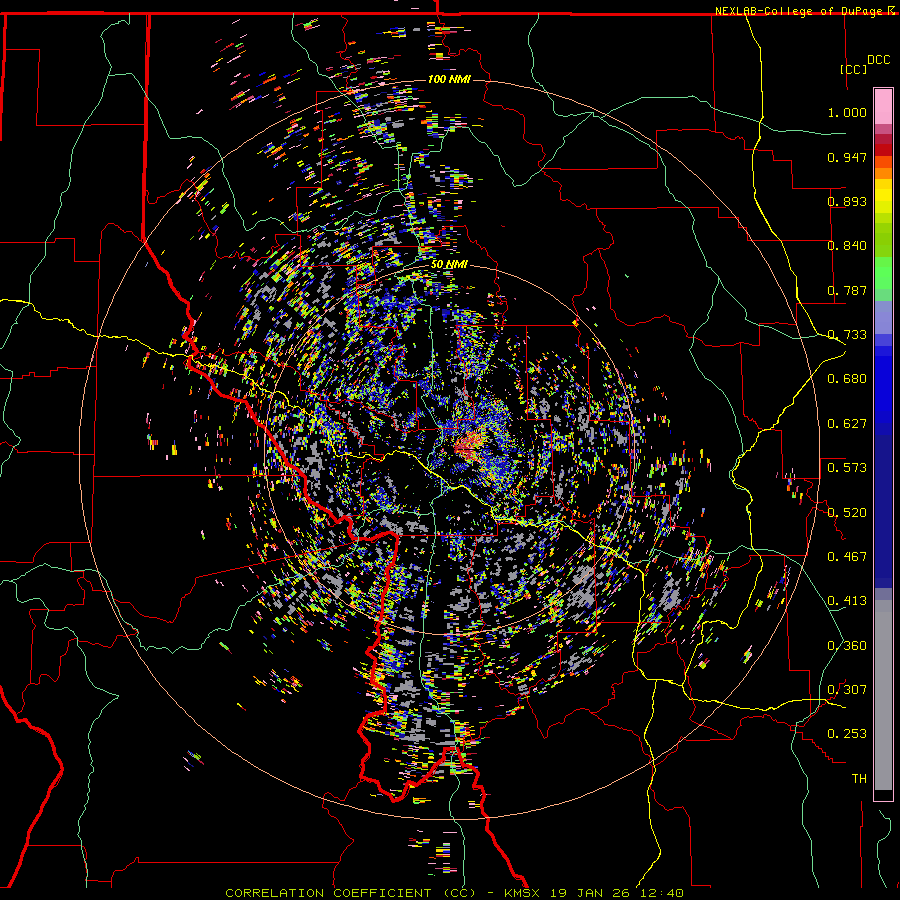Select the 0.467 scale value

847,557
